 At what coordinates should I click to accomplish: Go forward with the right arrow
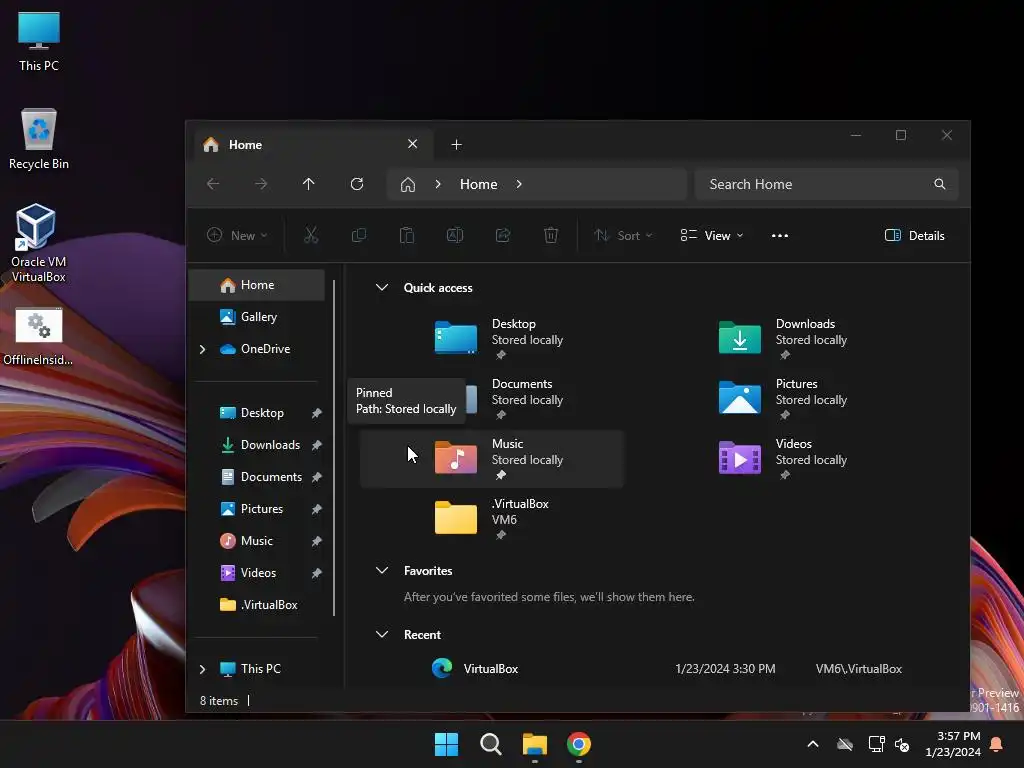pyautogui.click(x=261, y=184)
